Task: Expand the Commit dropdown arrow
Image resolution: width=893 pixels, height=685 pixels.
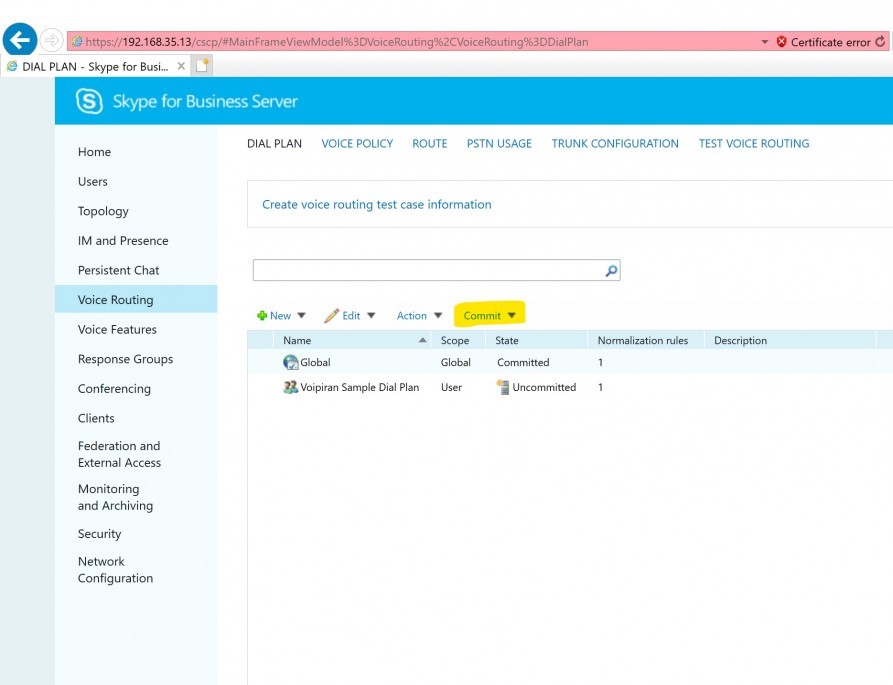Action: click(511, 315)
